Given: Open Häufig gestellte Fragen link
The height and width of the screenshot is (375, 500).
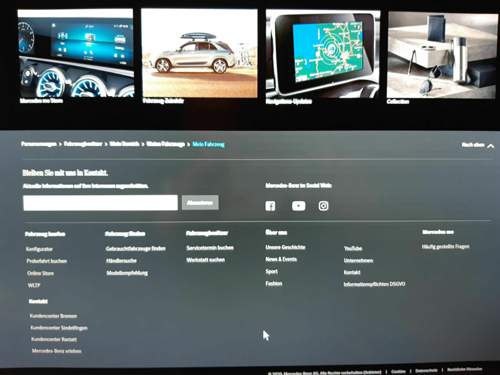Looking at the screenshot, I should coord(445,247).
